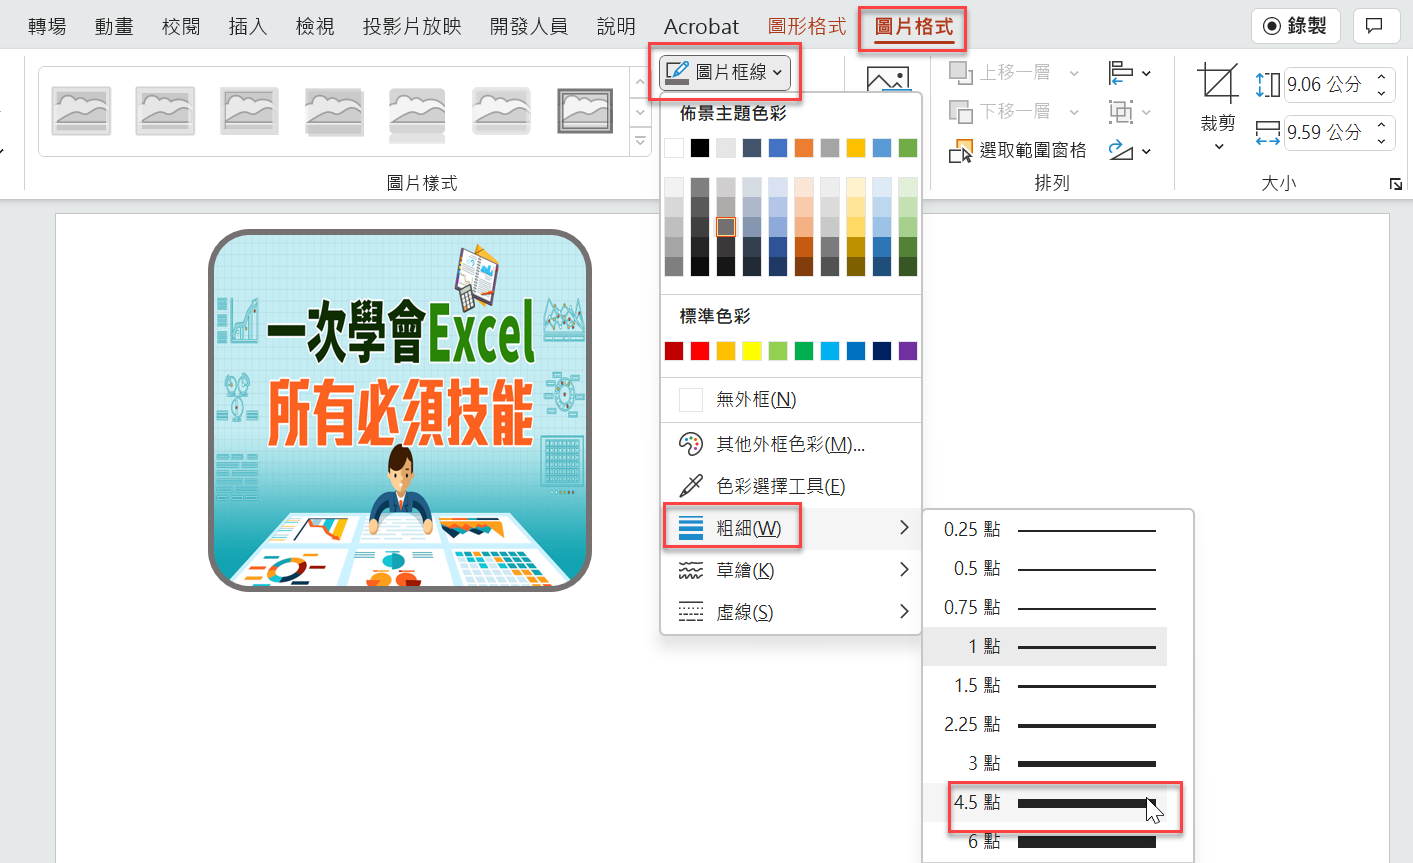Expand the picture styles gallery more arrow
1413x863 pixels.
pos(641,142)
